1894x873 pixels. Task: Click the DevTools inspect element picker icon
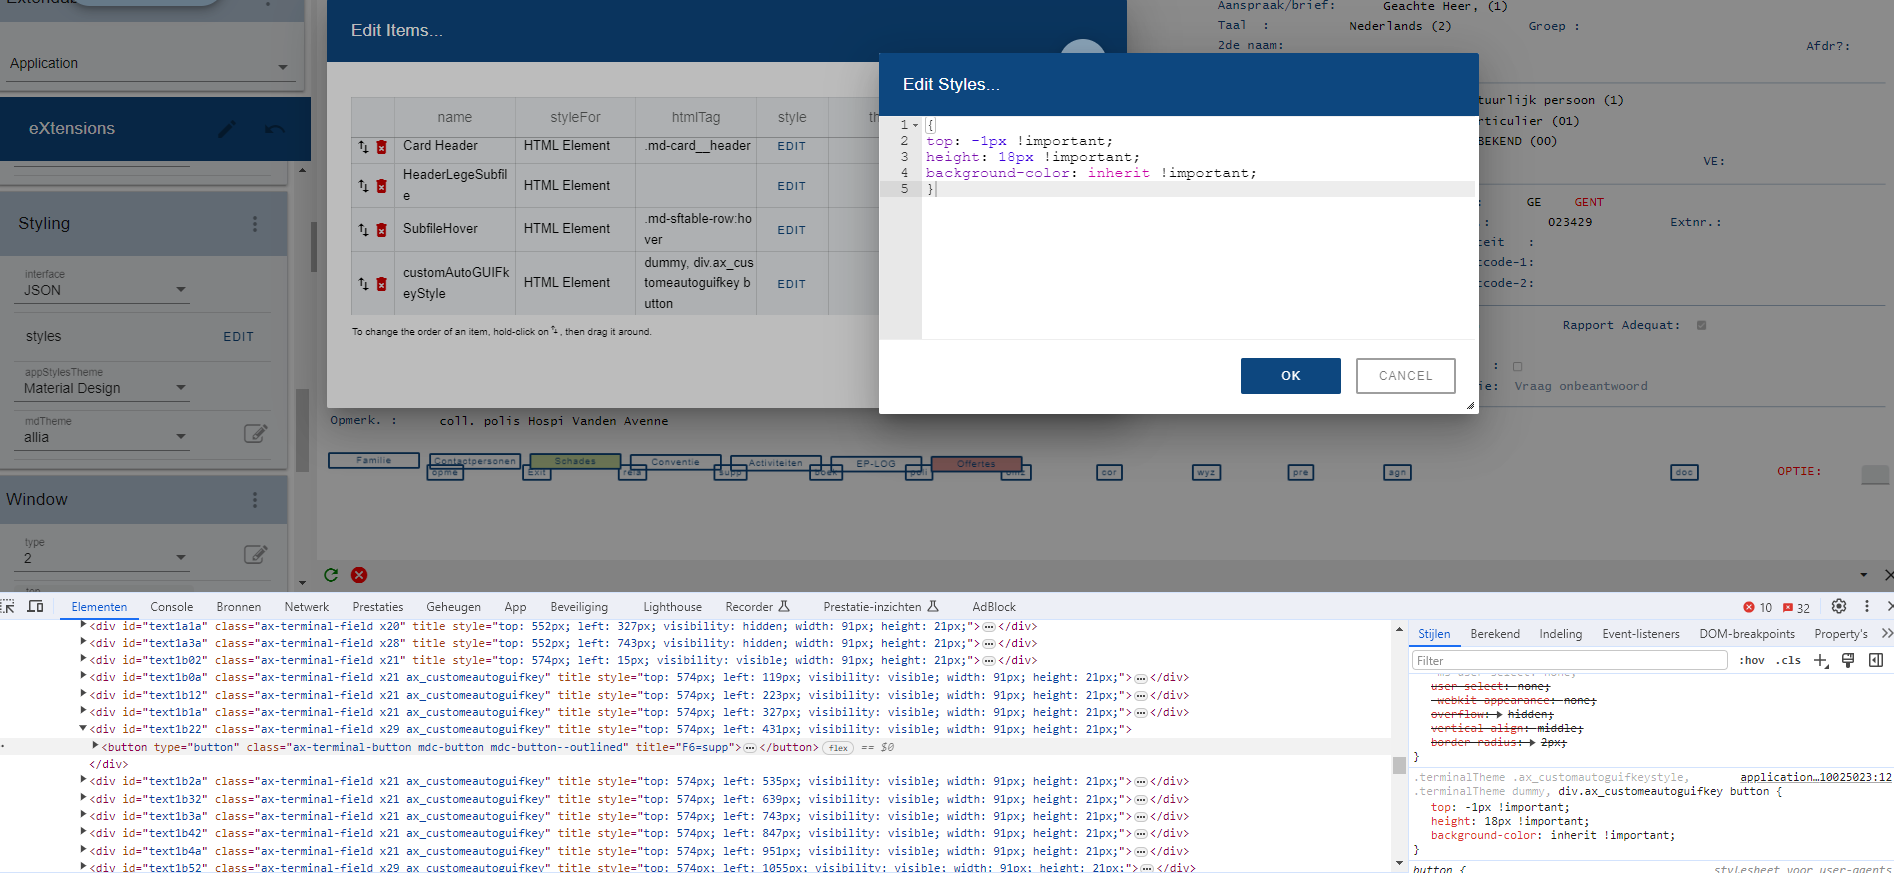(8, 606)
